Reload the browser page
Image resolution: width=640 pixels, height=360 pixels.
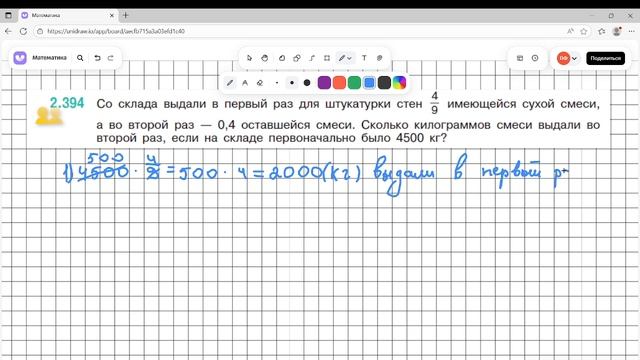pos(23,31)
